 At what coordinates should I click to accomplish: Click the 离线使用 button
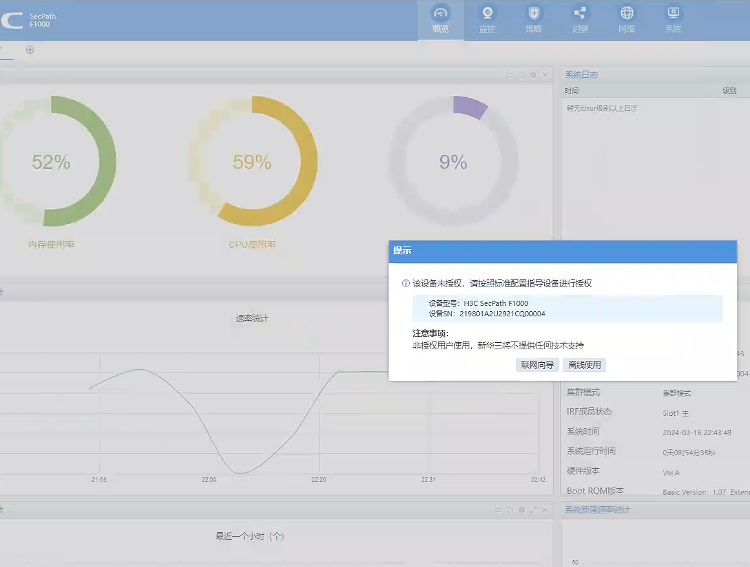[584, 365]
